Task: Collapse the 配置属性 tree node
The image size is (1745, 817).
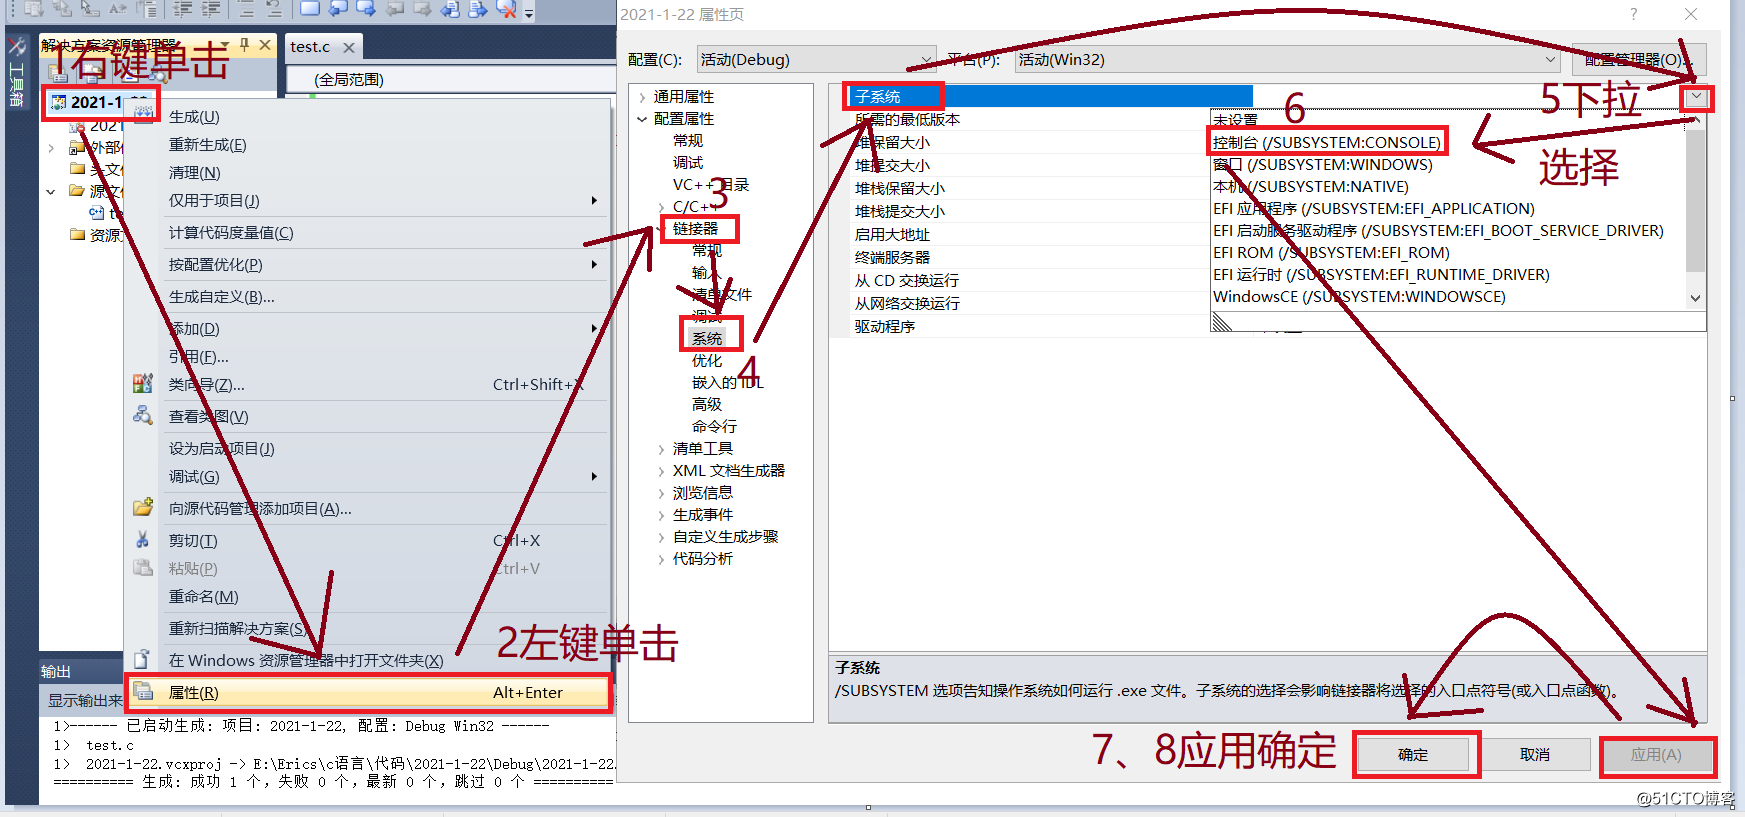Action: (x=642, y=119)
